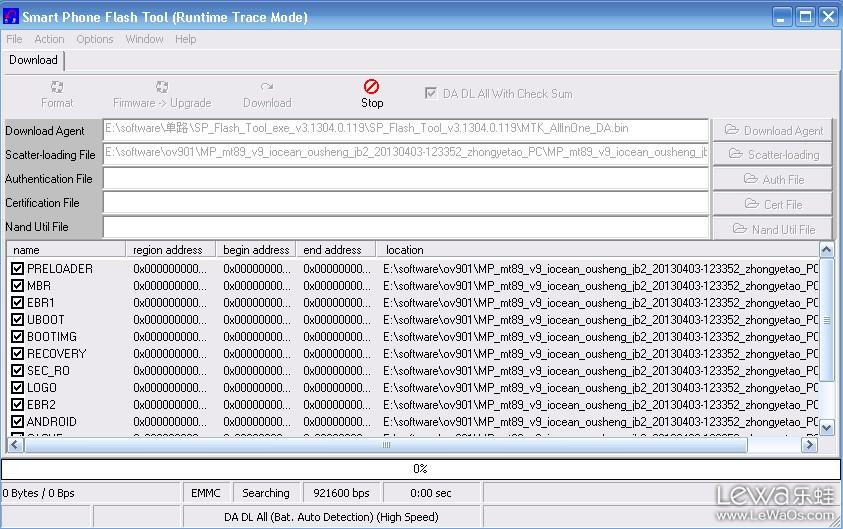This screenshot has height=529, width=843.
Task: Uncheck the PRELOADER partition checkbox
Action: (x=18, y=269)
